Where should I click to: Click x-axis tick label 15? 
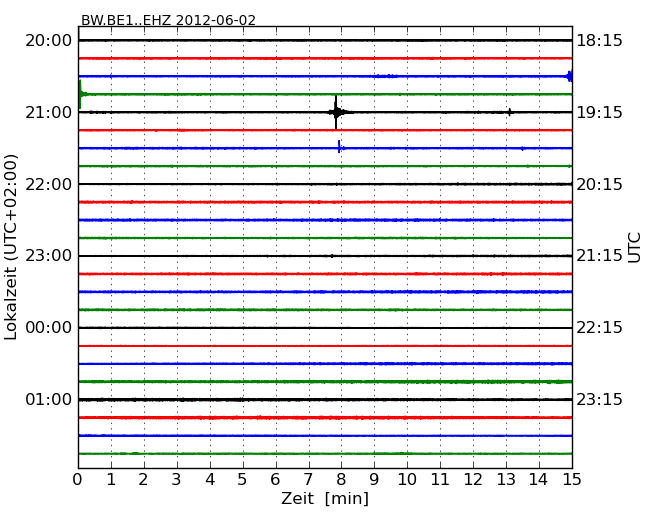pos(572,480)
